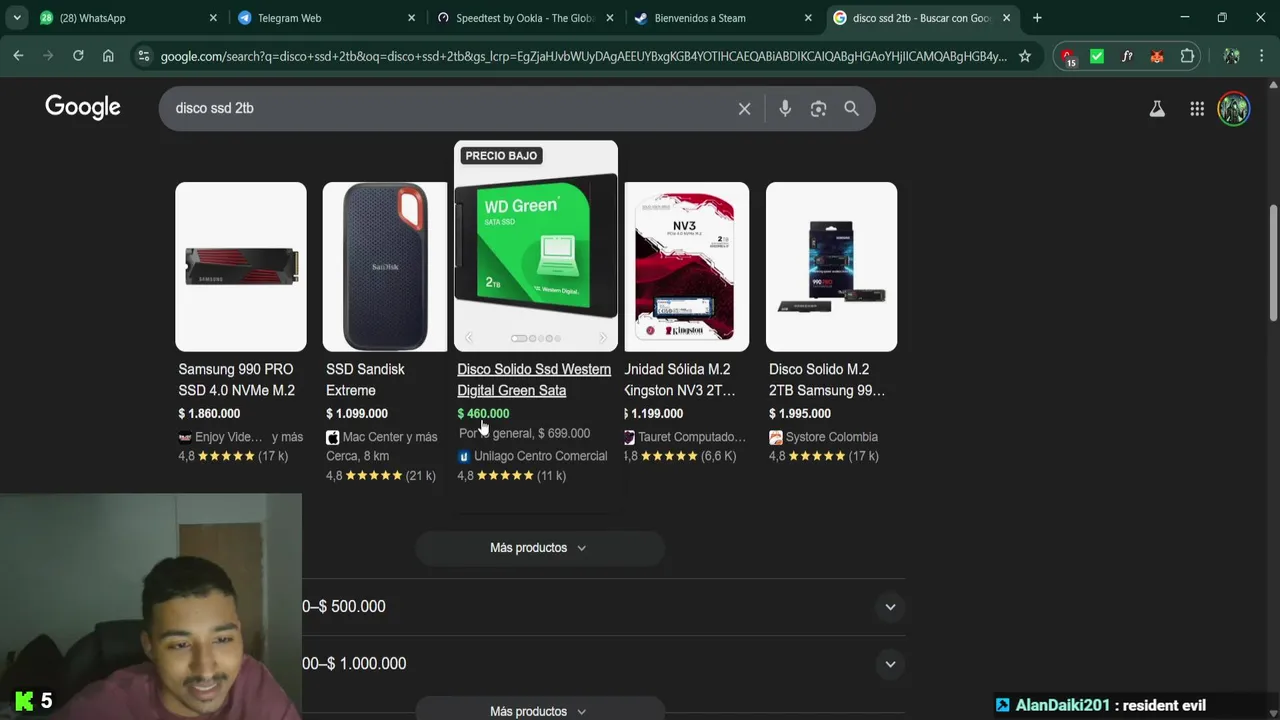Search by image with Google Lens
The image size is (1280, 720).
tap(818, 108)
